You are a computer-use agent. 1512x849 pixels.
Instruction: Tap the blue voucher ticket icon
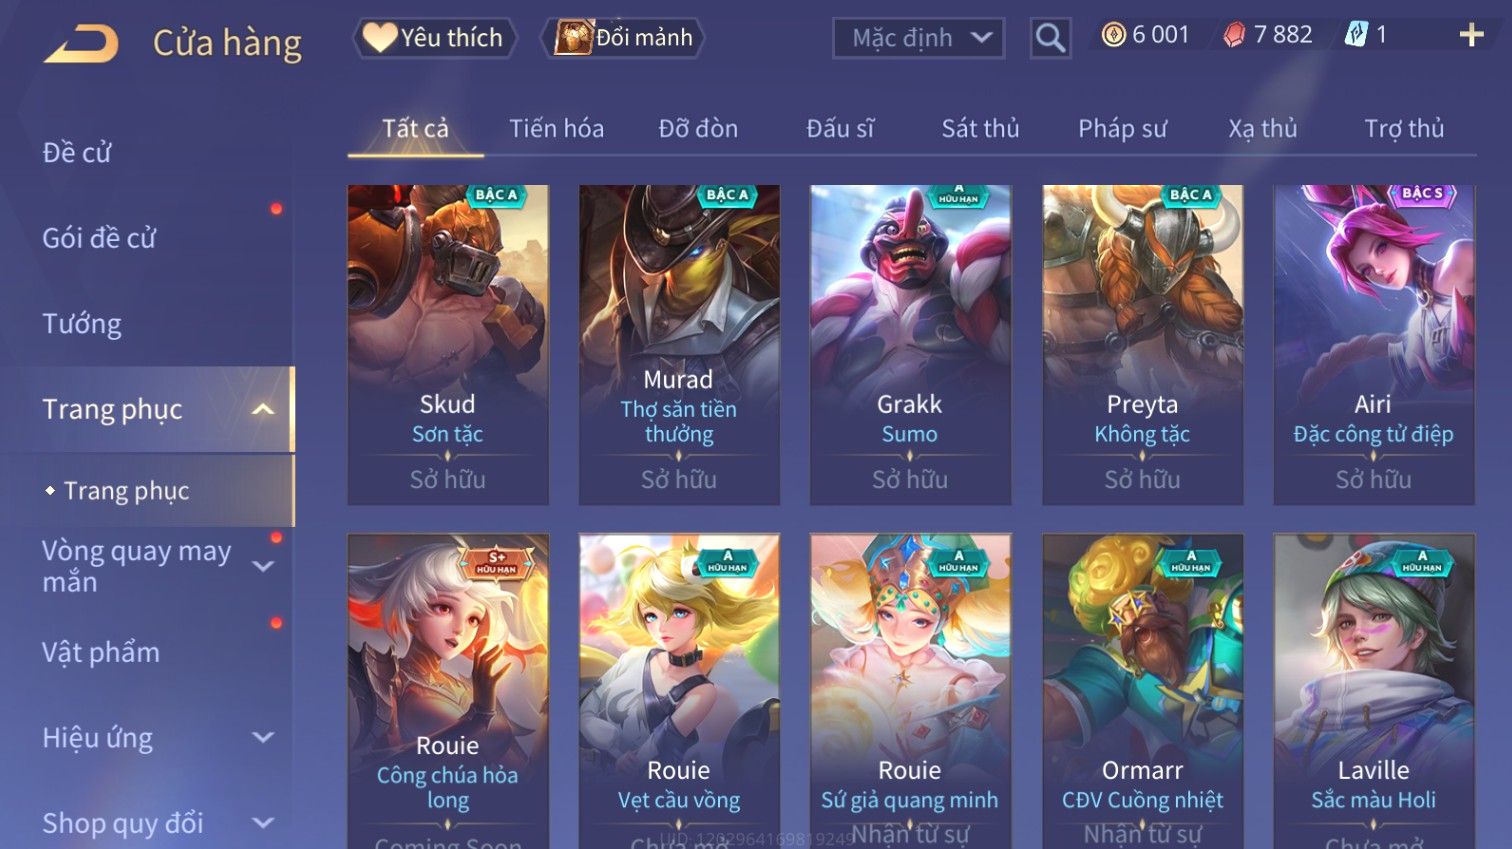[x=1355, y=35]
